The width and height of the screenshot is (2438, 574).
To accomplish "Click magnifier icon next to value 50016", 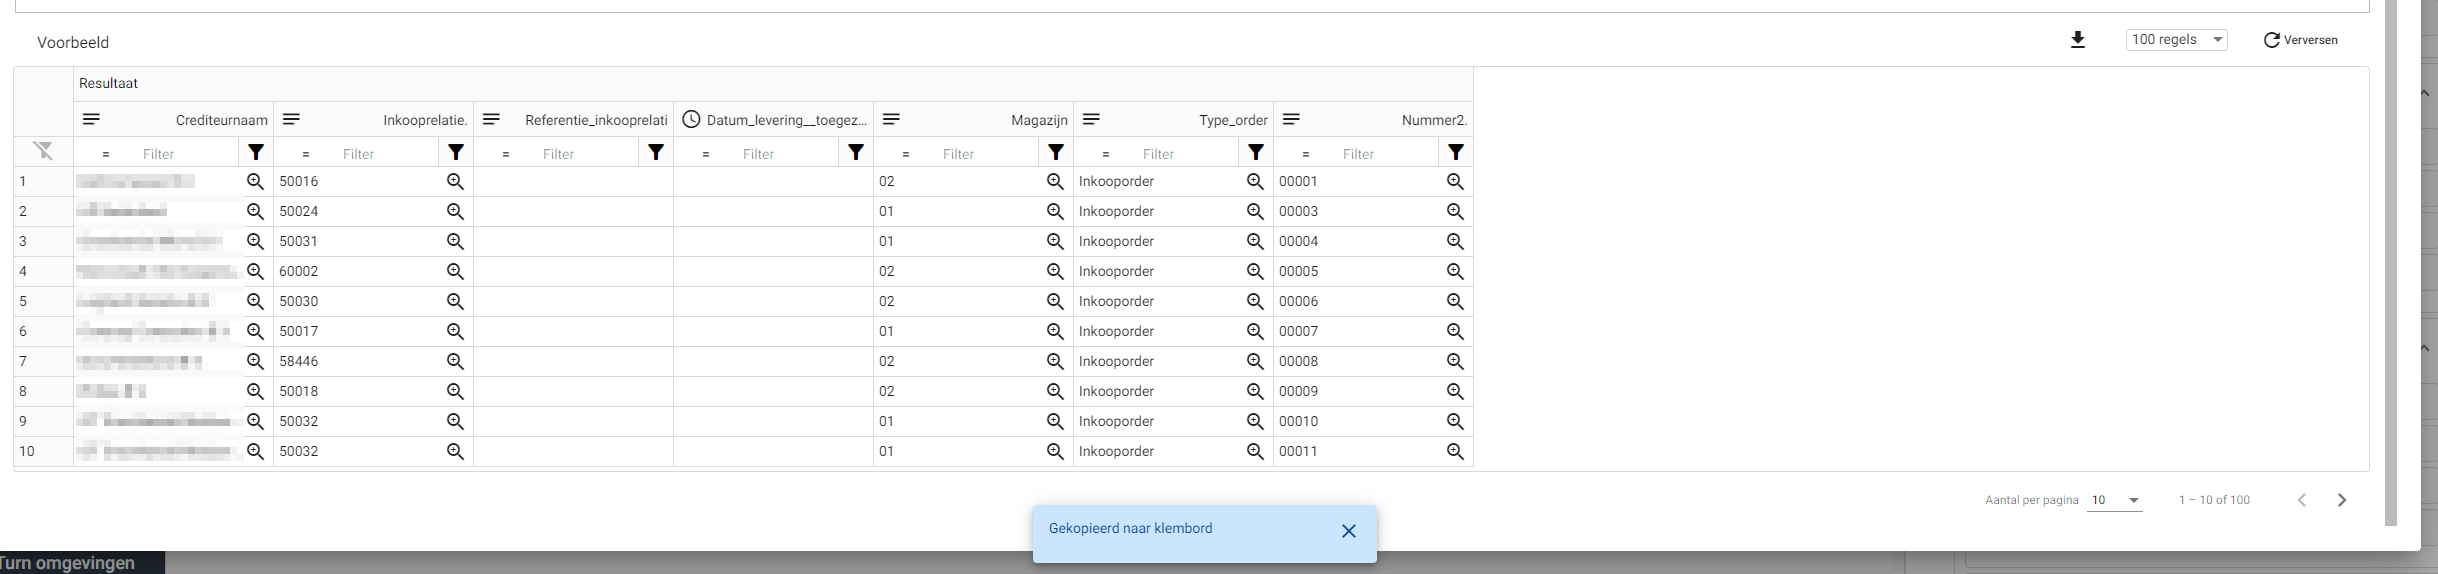I will point(455,182).
